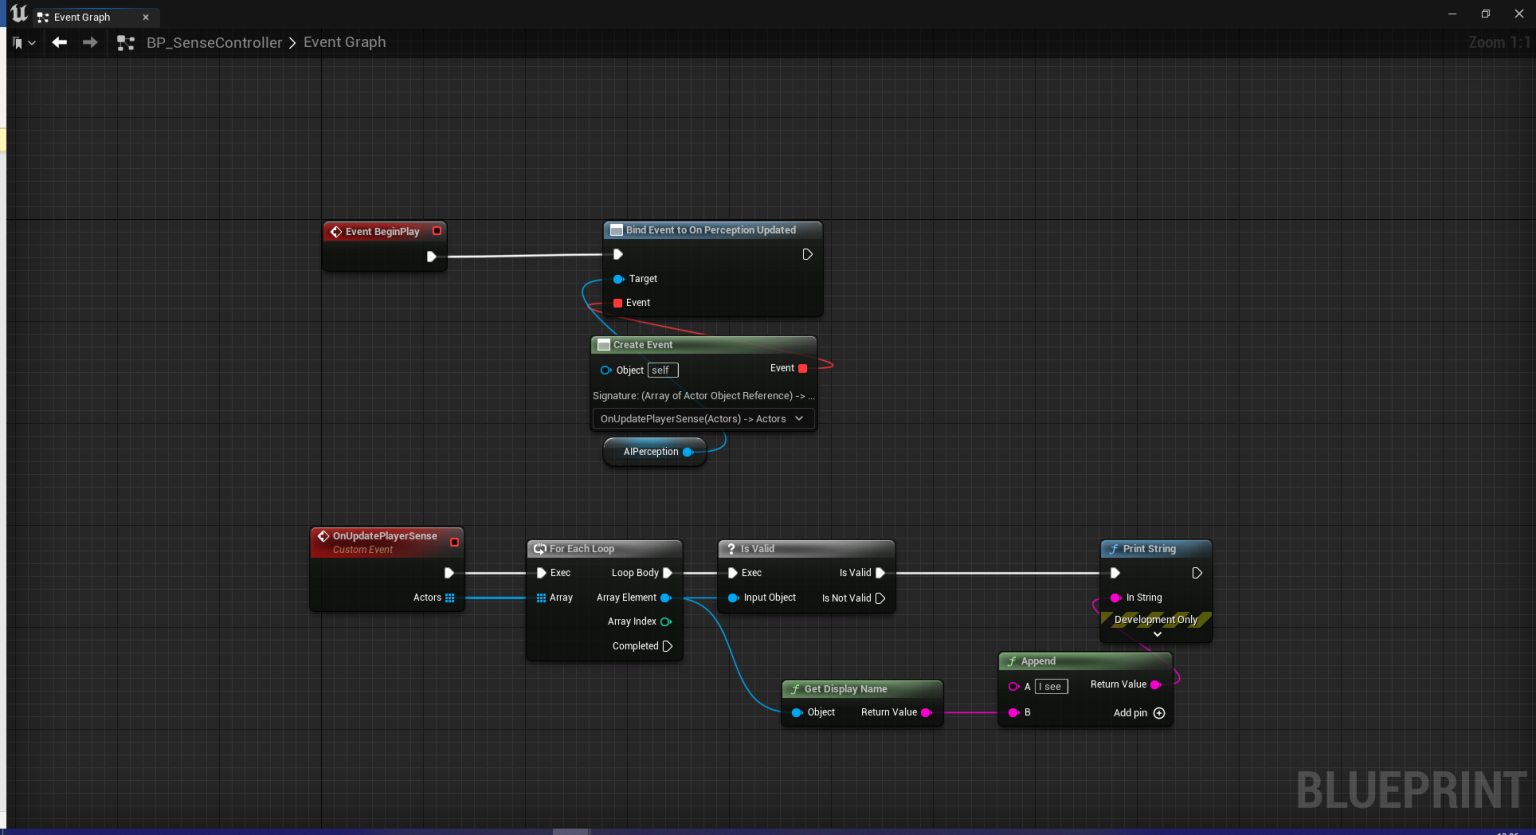Click the Actors output pin on OnUpdatePlayerSense
This screenshot has height=835, width=1536.
tap(451, 597)
